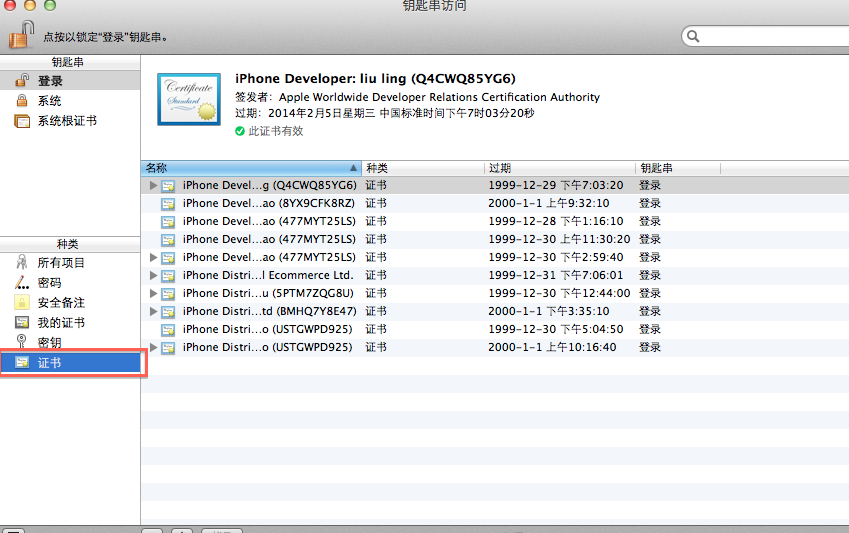
Task: Click certificate icon of 5PTM7ZQG8U row
Action: click(x=168, y=294)
